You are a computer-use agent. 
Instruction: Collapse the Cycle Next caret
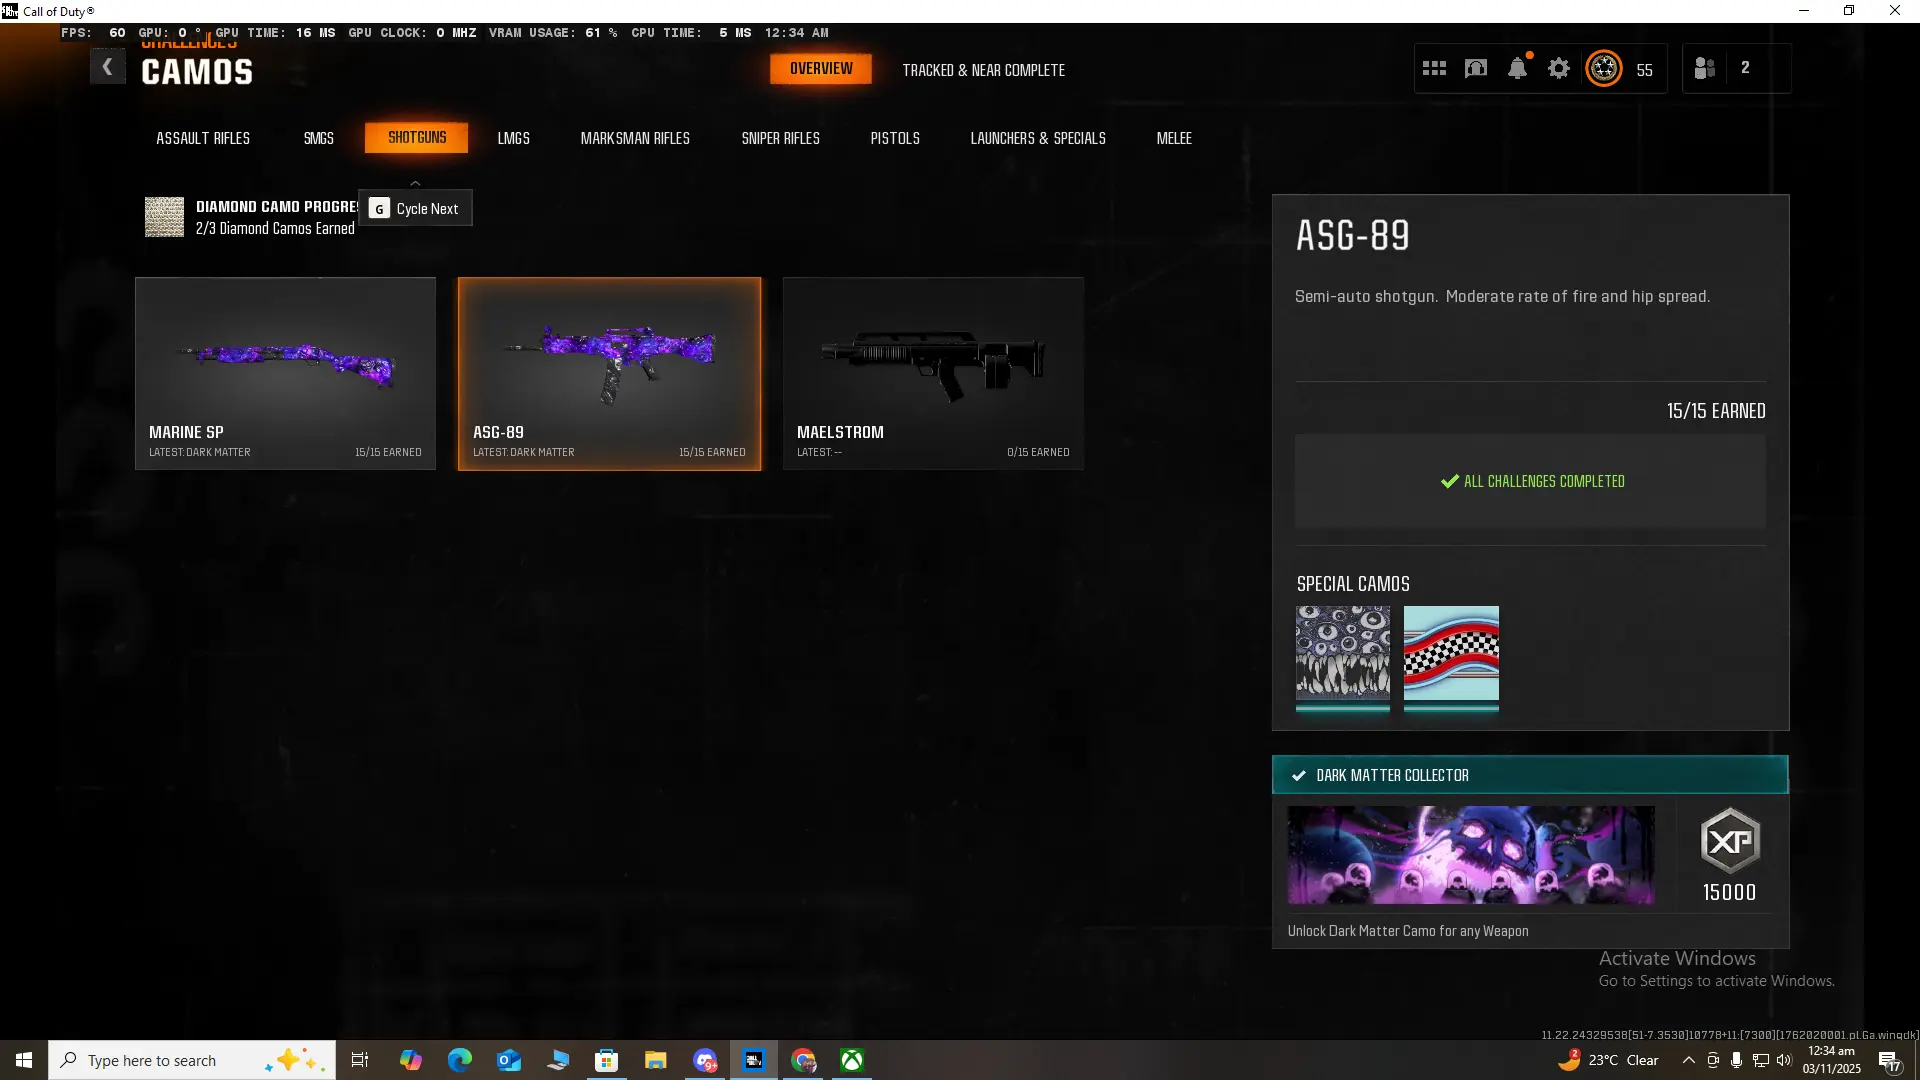click(x=415, y=183)
